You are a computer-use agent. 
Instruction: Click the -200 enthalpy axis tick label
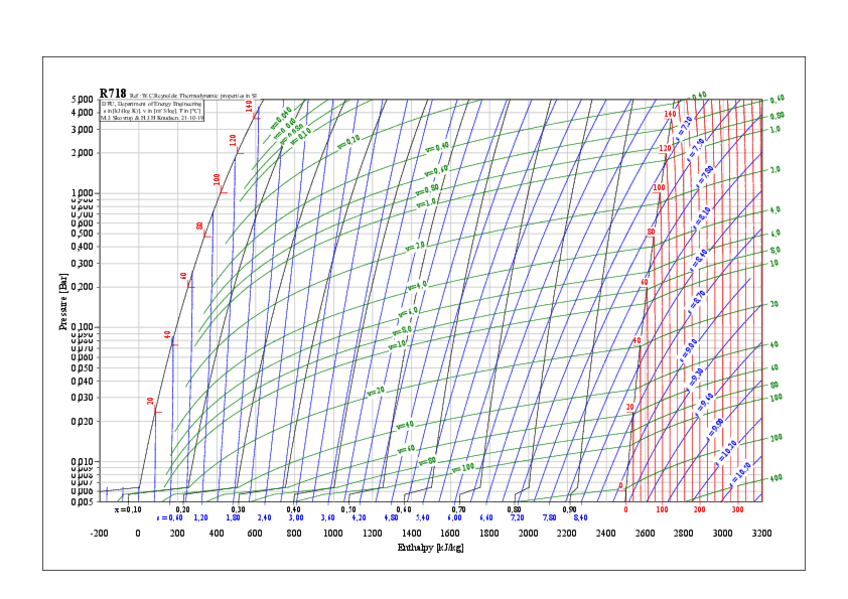pos(99,534)
